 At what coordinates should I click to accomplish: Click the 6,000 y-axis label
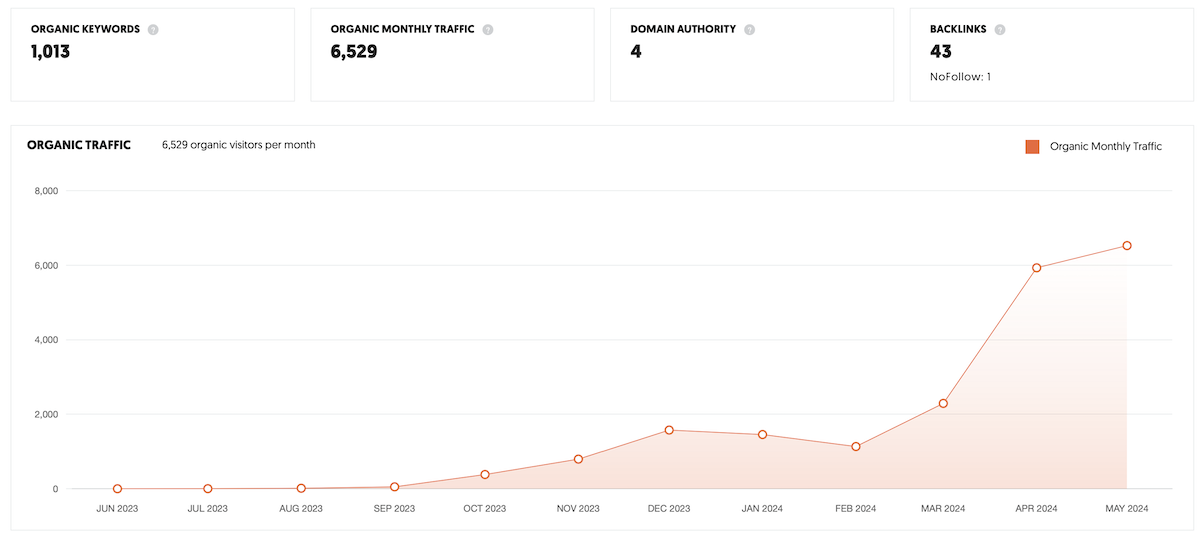pyautogui.click(x=46, y=266)
